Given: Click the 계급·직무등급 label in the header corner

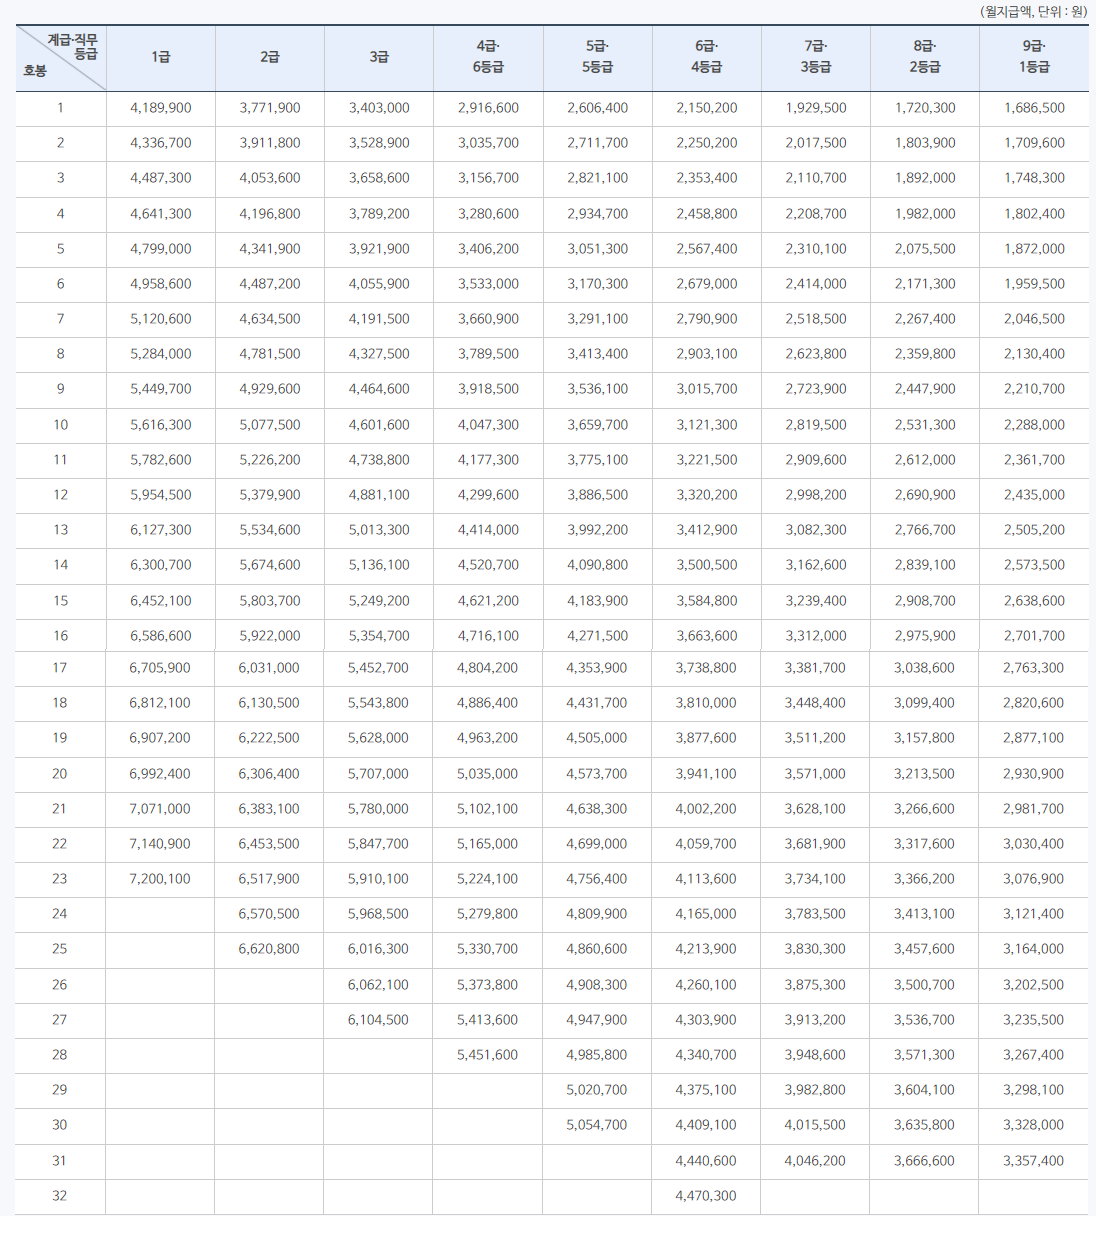Looking at the screenshot, I should coord(74,46).
